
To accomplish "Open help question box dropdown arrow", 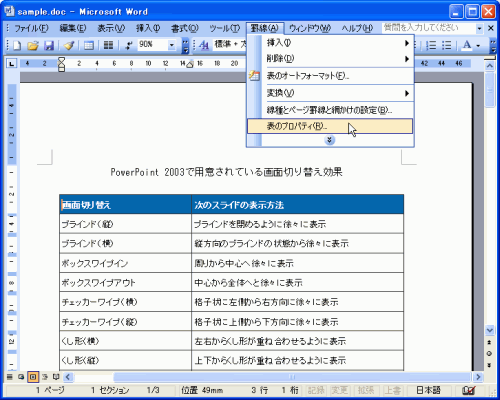I will coord(479,29).
